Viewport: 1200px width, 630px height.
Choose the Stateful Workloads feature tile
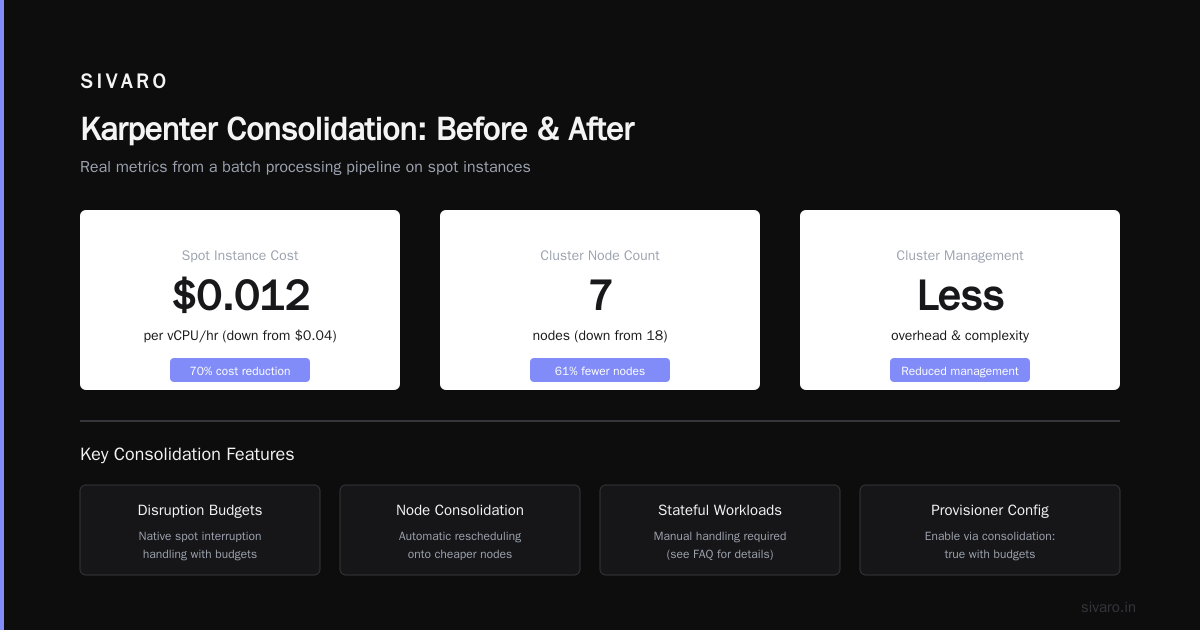coord(720,530)
